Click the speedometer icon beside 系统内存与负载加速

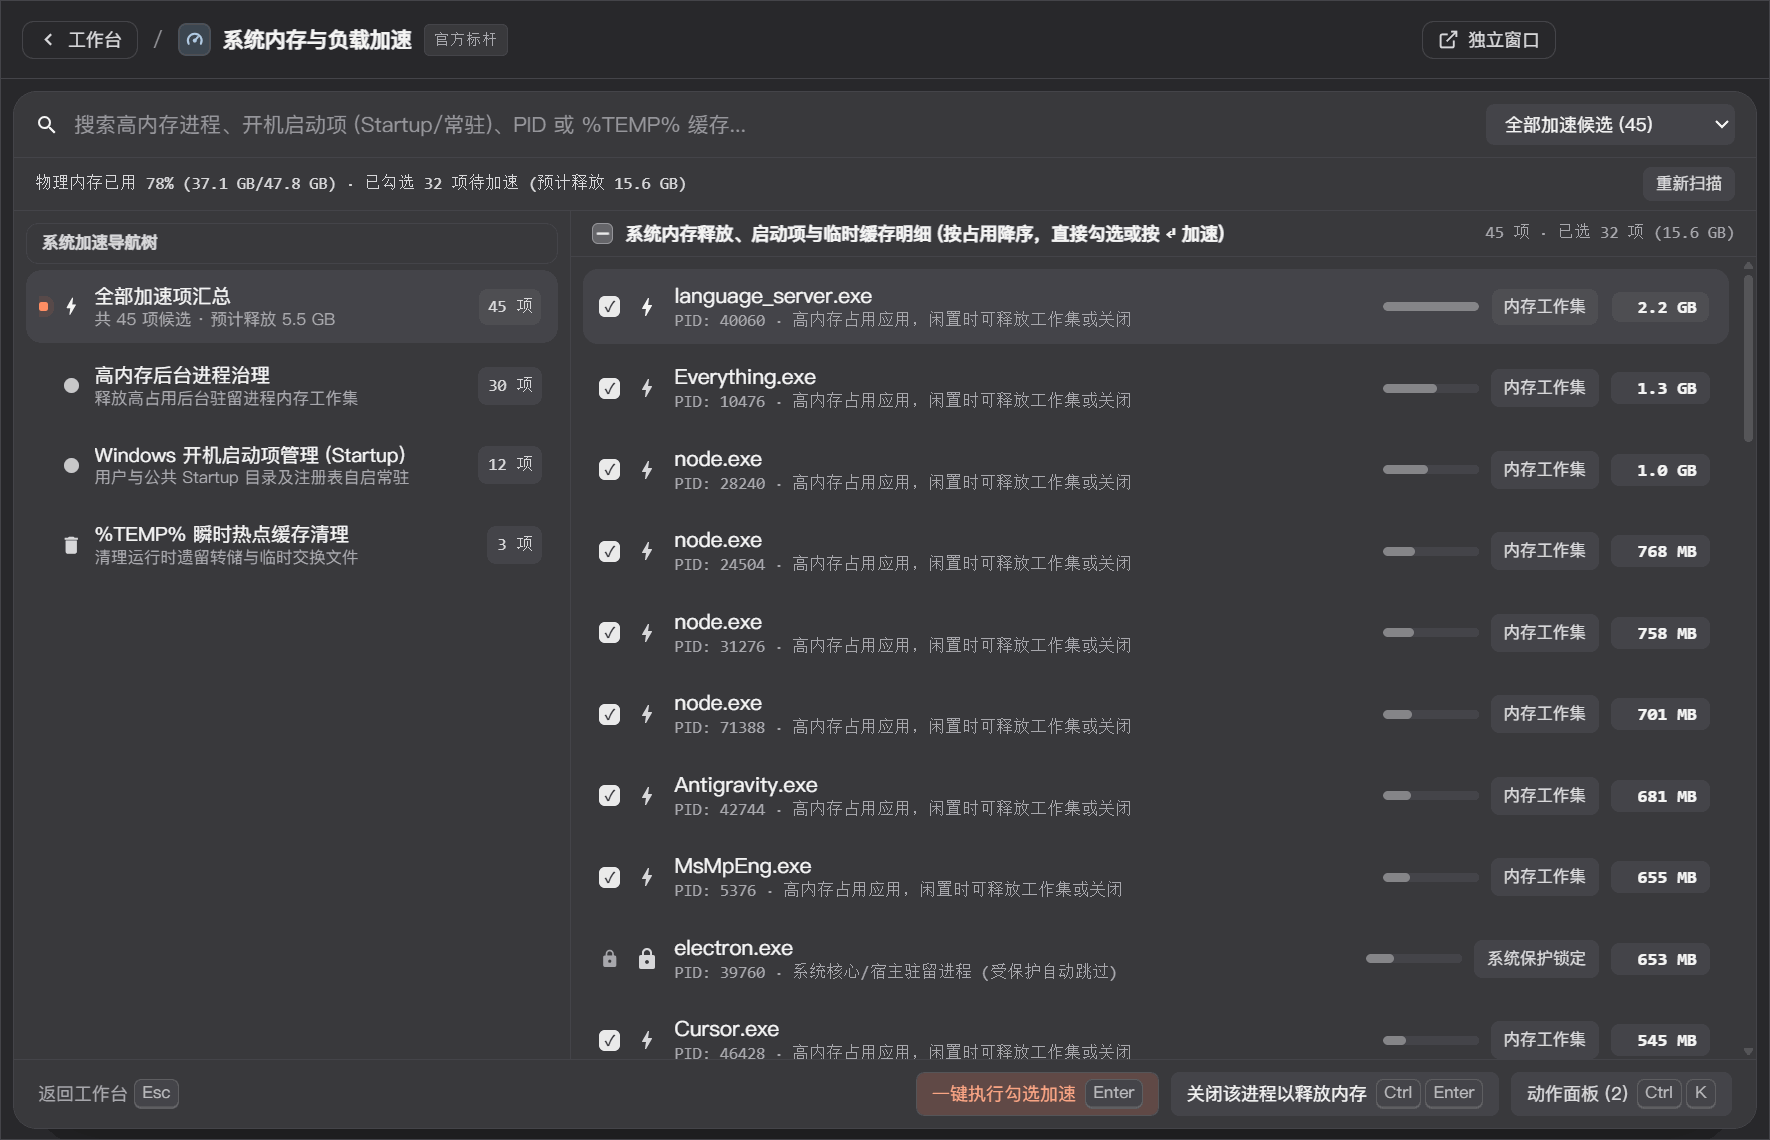(x=195, y=40)
